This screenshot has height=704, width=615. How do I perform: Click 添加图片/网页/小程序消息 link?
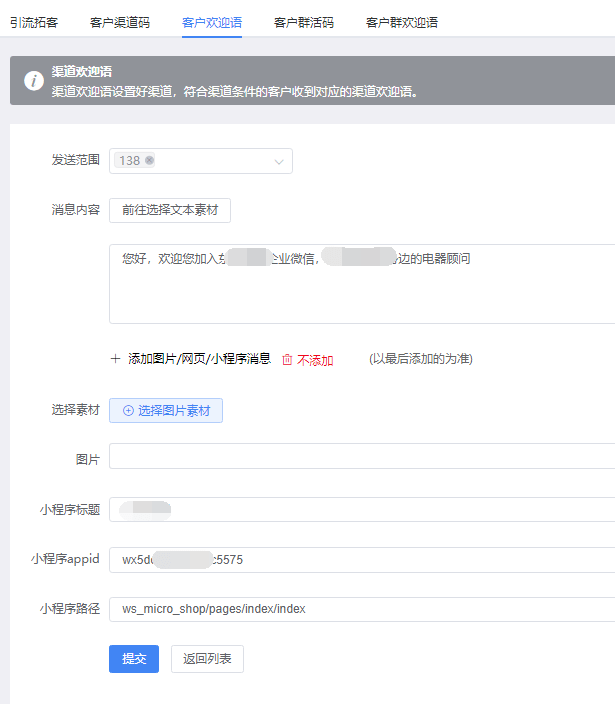click(x=199, y=358)
